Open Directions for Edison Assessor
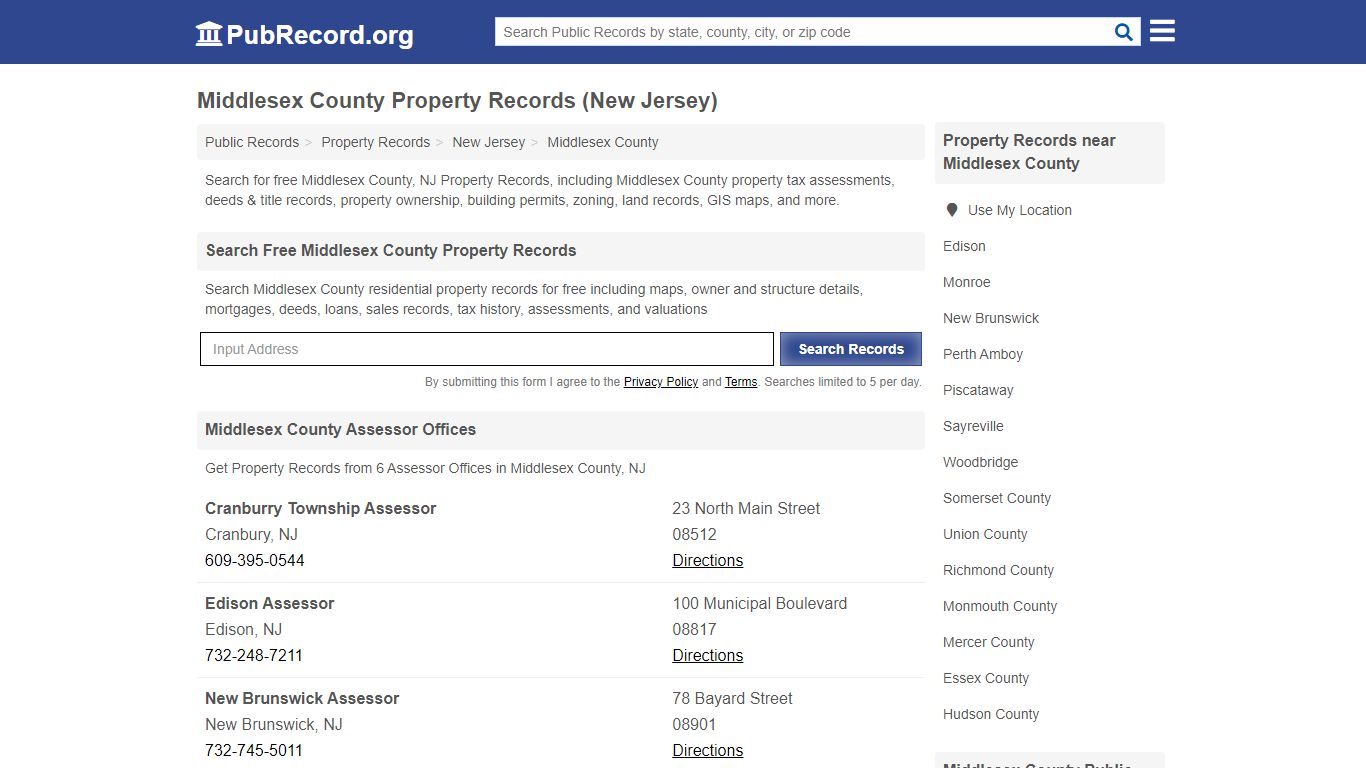The height and width of the screenshot is (768, 1366). [x=708, y=655]
